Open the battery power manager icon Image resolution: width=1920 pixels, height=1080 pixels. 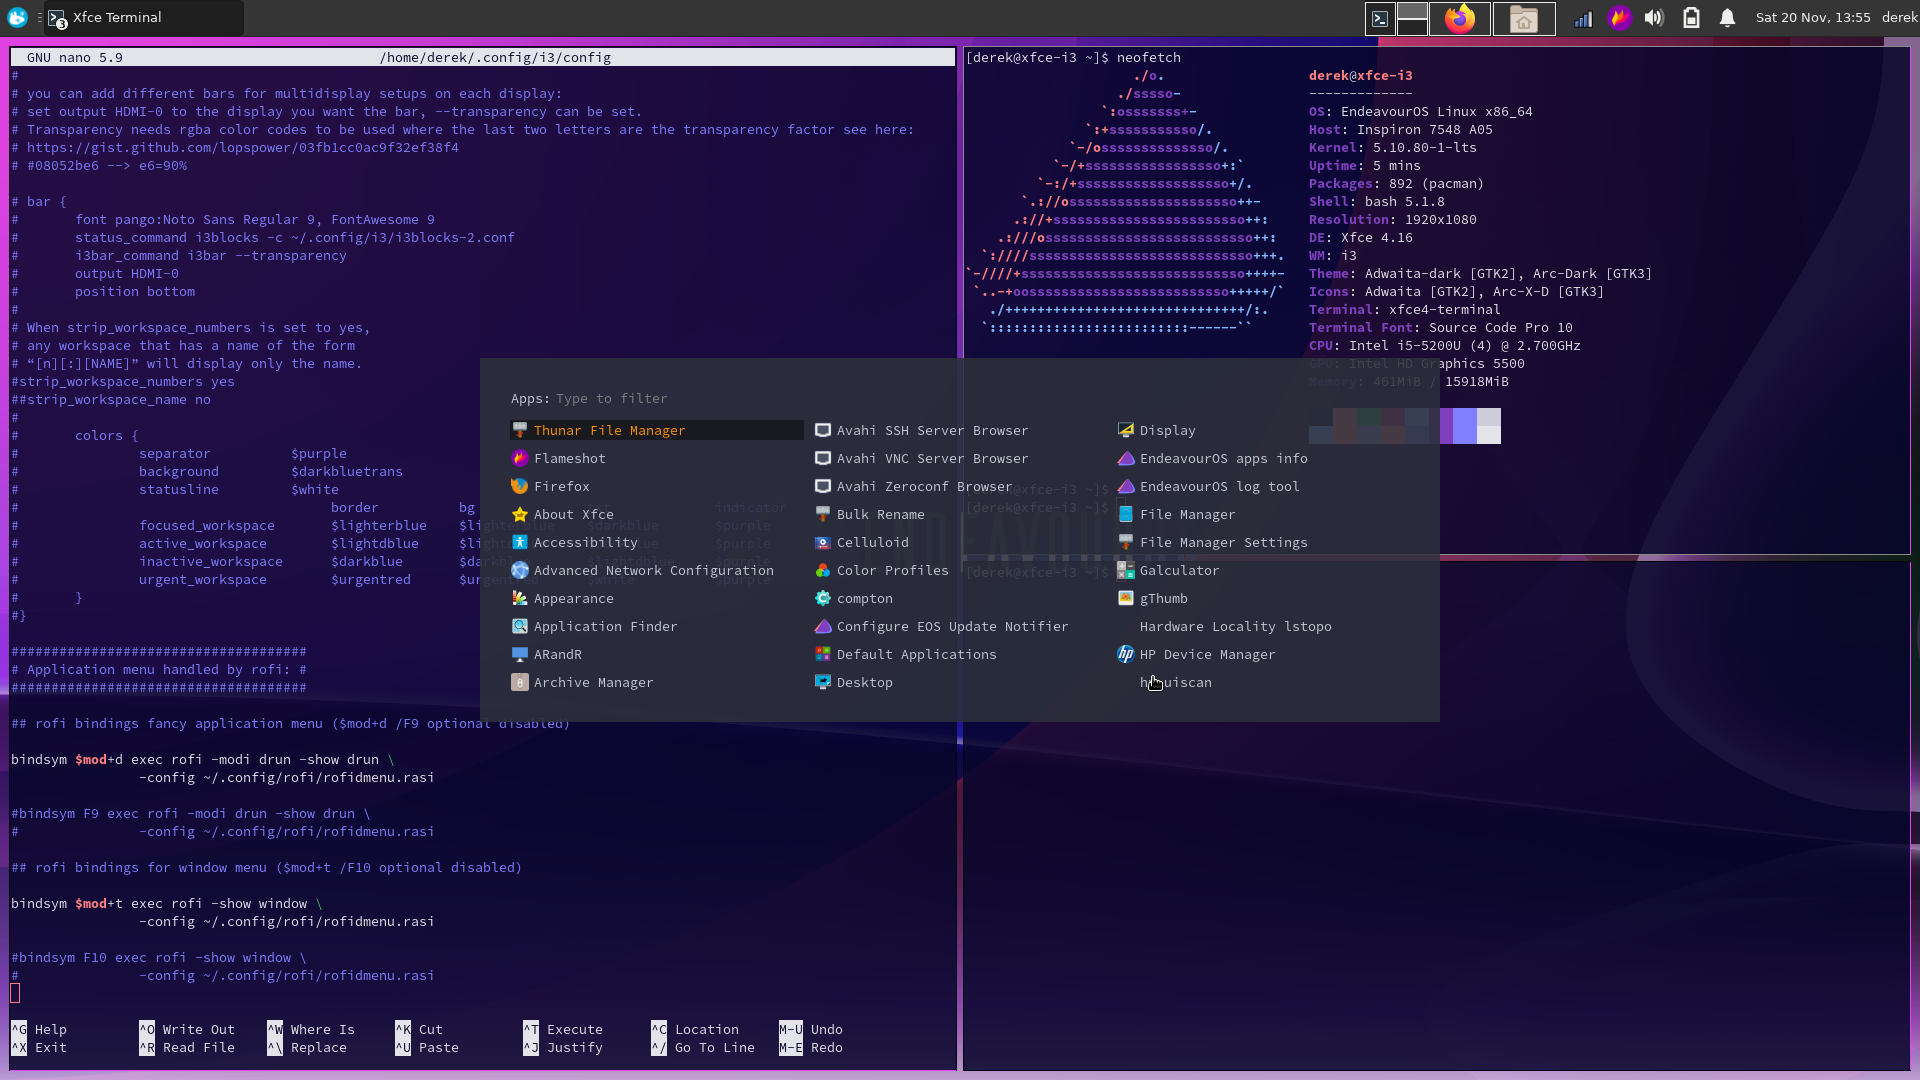tap(1691, 18)
